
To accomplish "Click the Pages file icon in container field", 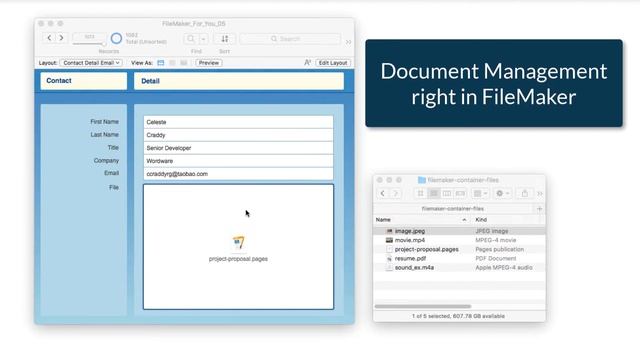I will click(x=238, y=243).
